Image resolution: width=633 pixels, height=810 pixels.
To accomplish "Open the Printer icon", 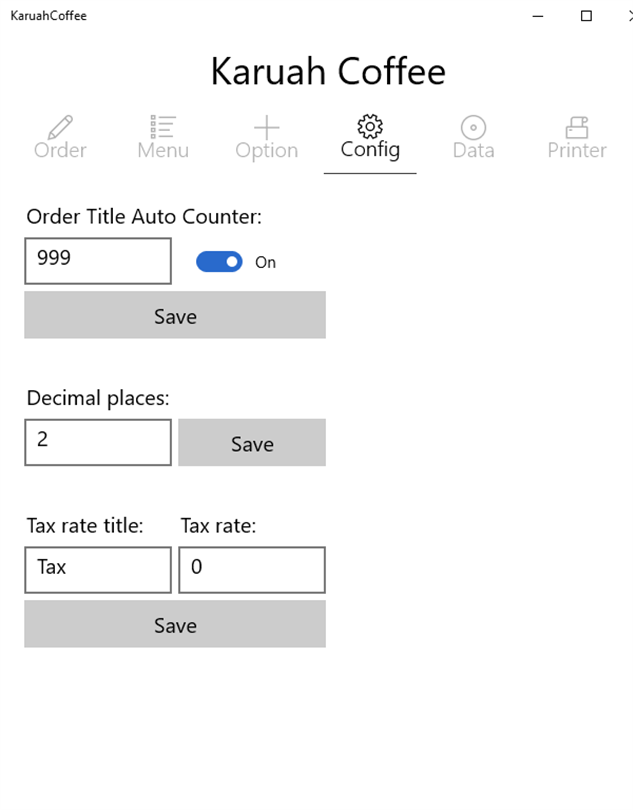I will pos(577,127).
